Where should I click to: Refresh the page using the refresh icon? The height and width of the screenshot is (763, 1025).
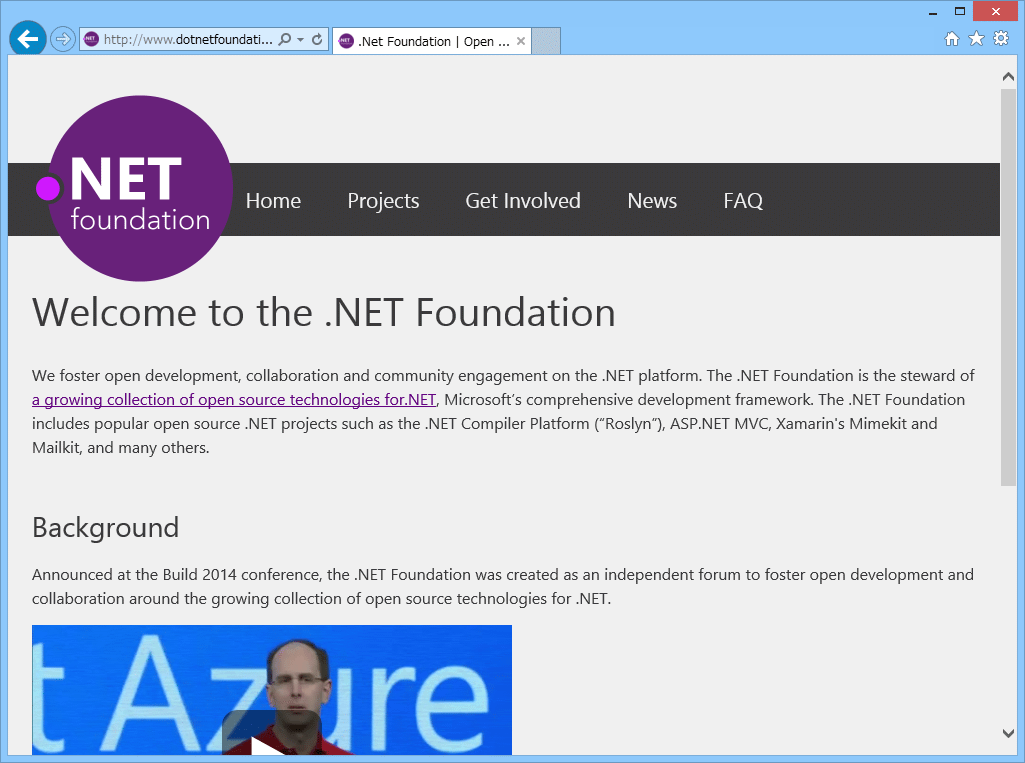[318, 38]
